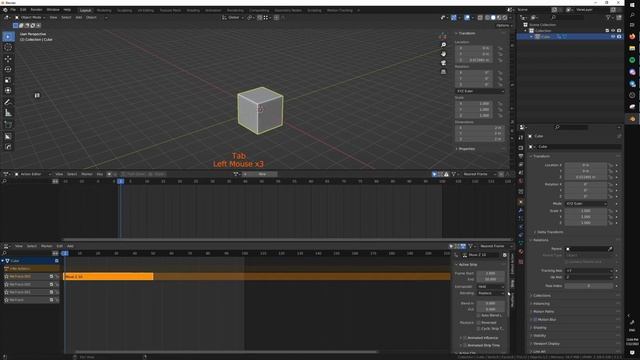Select the Move tool
This screenshot has height=360, width=640.
coord(8,59)
